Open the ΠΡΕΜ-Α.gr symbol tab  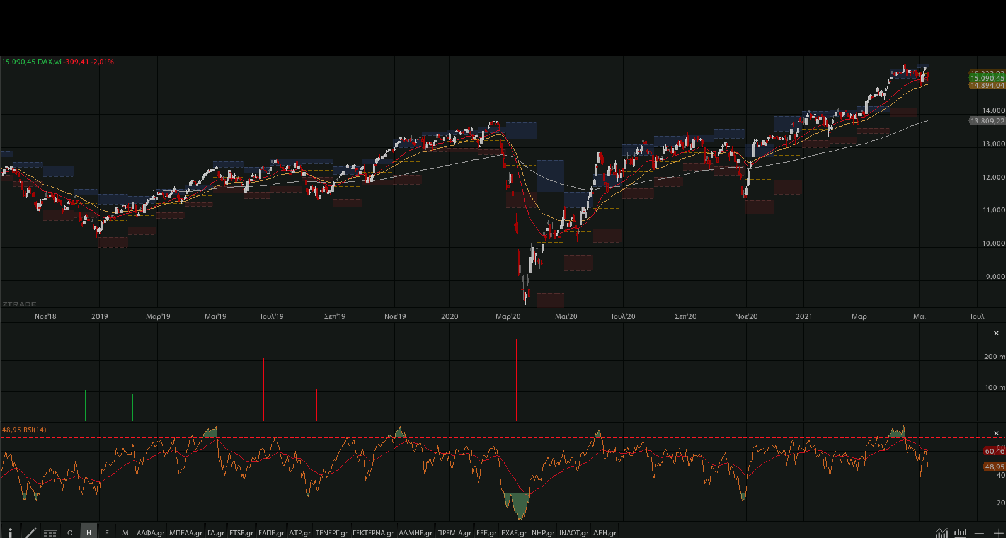pyautogui.click(x=454, y=533)
